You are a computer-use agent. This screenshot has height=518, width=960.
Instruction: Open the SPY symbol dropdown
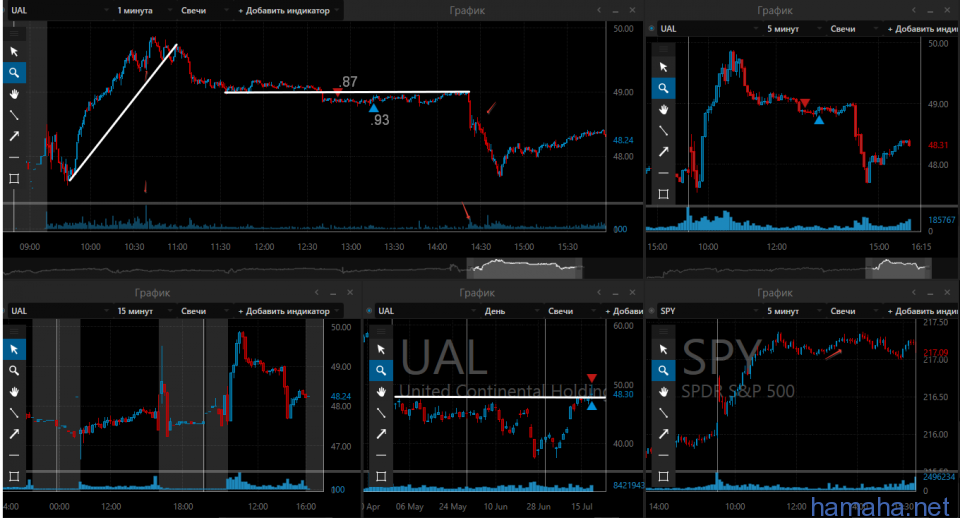[709, 311]
